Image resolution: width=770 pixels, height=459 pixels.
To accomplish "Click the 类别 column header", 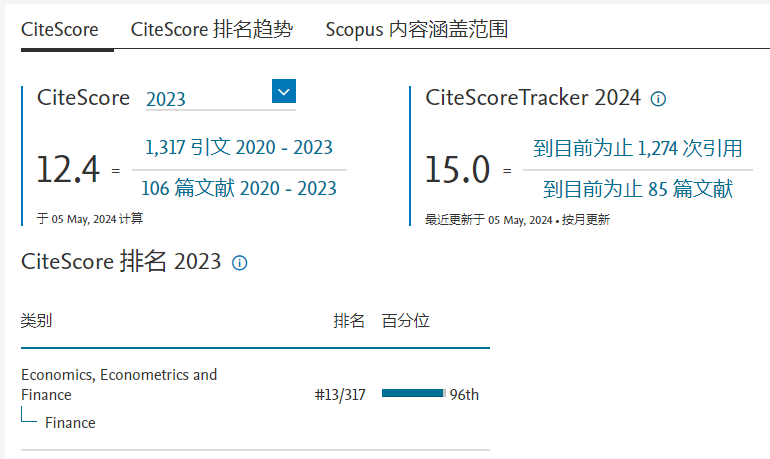I will coord(37,321).
